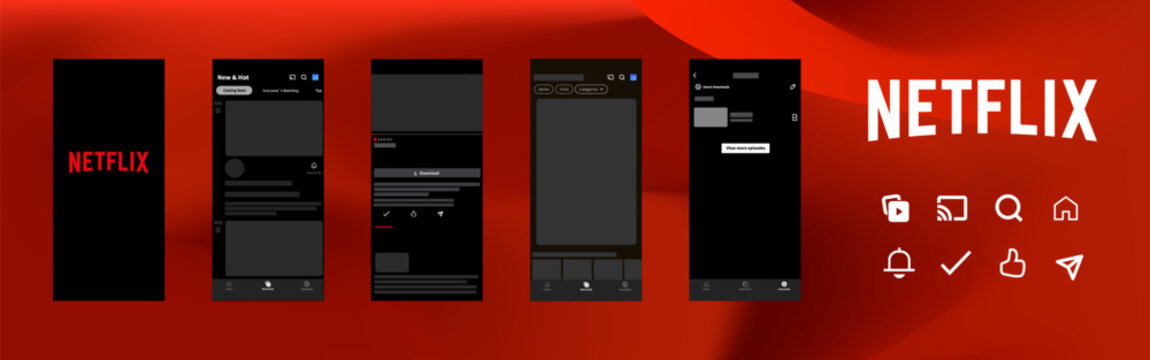
Task: Click thumbs up rate icon on title details screen
Action: 414,213
